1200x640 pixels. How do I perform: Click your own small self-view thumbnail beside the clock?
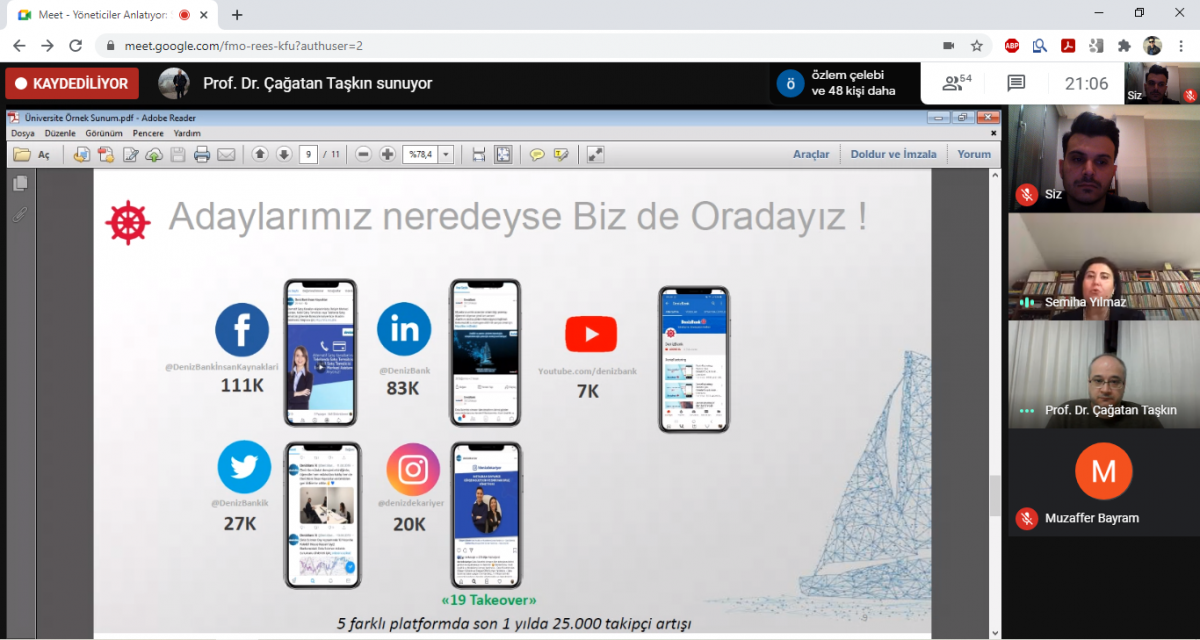[1161, 84]
